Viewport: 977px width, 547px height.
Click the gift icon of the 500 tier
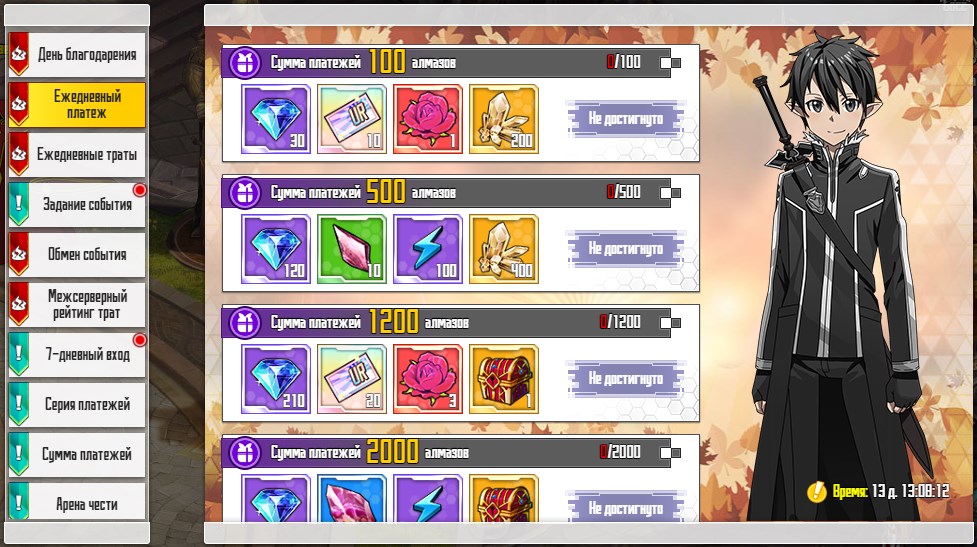[245, 193]
